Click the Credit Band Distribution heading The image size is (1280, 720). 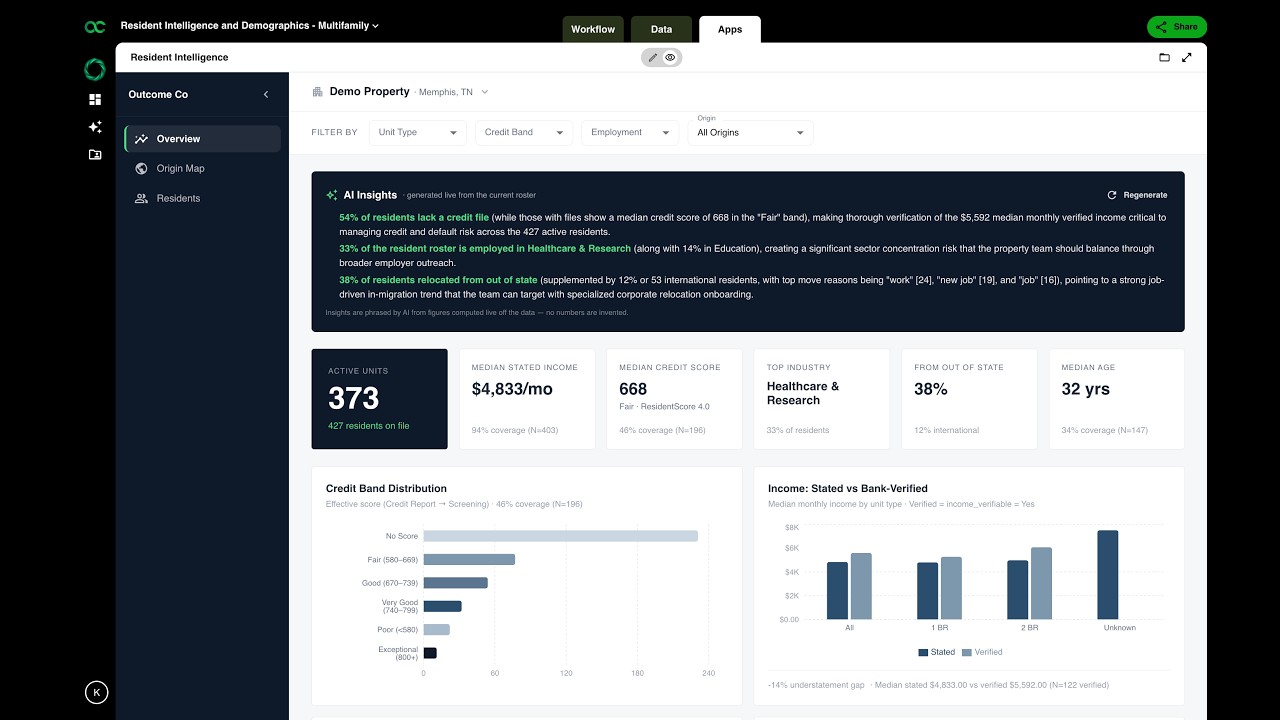tap(386, 489)
